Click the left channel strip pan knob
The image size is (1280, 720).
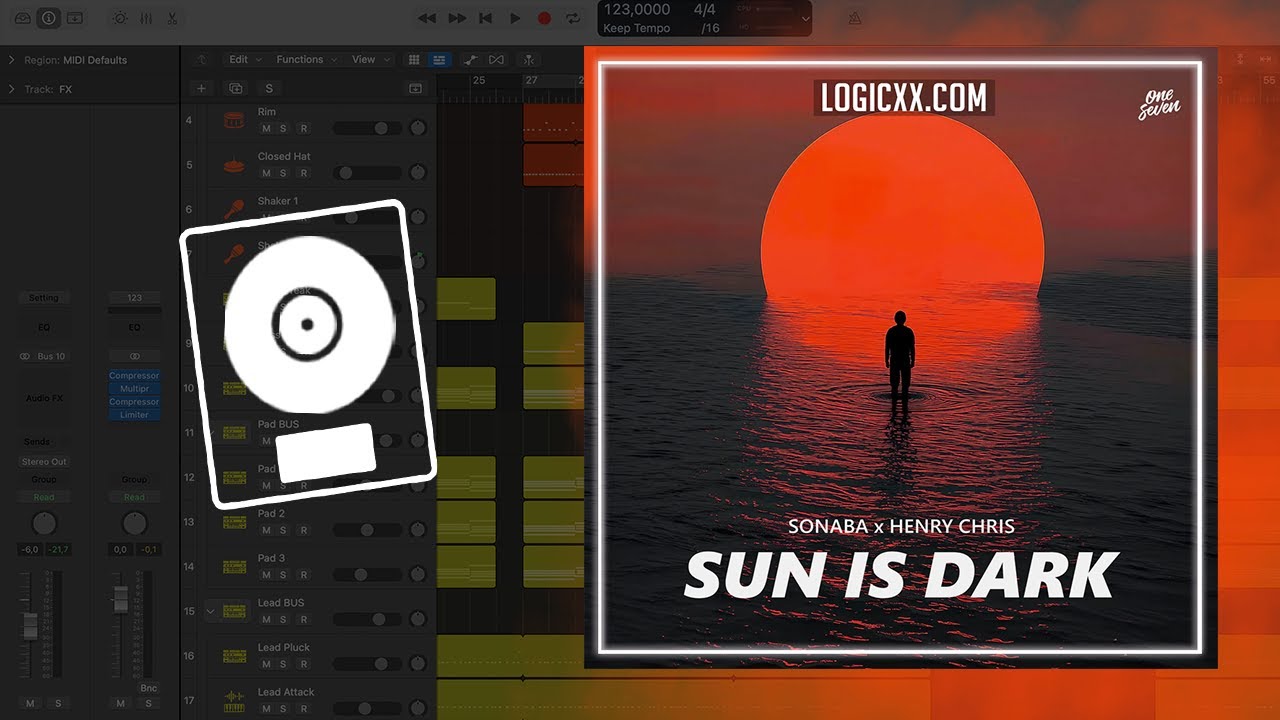coord(44,523)
